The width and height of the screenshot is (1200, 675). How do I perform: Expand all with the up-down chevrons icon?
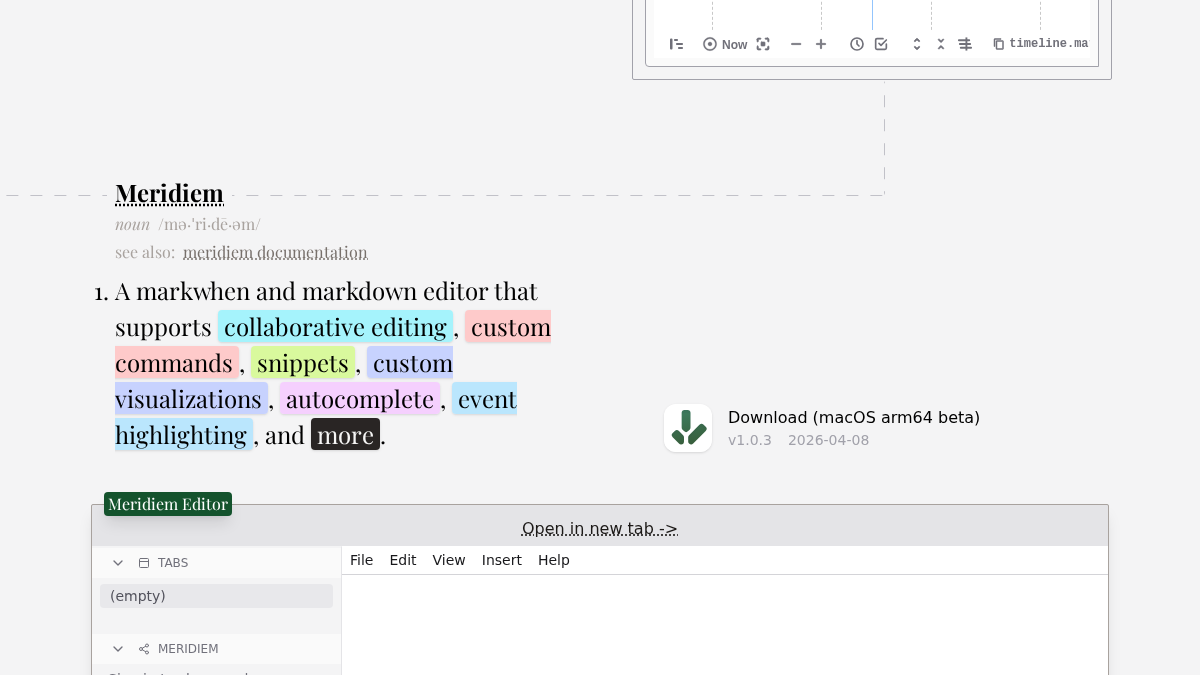pos(916,44)
